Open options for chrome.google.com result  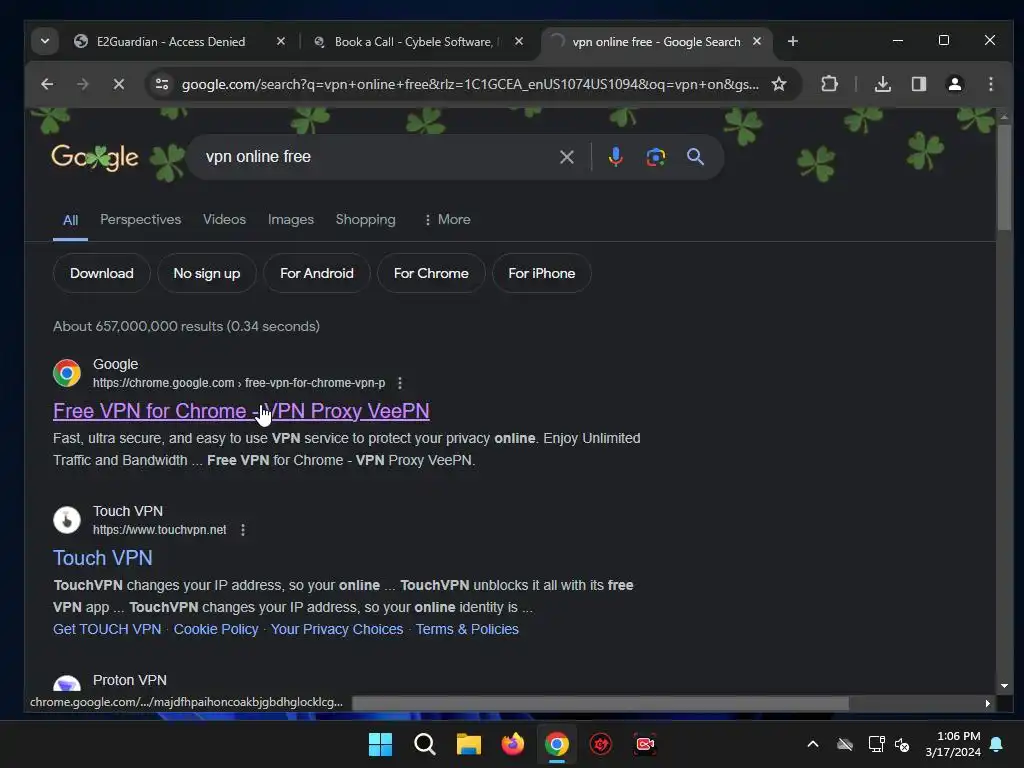(400, 383)
